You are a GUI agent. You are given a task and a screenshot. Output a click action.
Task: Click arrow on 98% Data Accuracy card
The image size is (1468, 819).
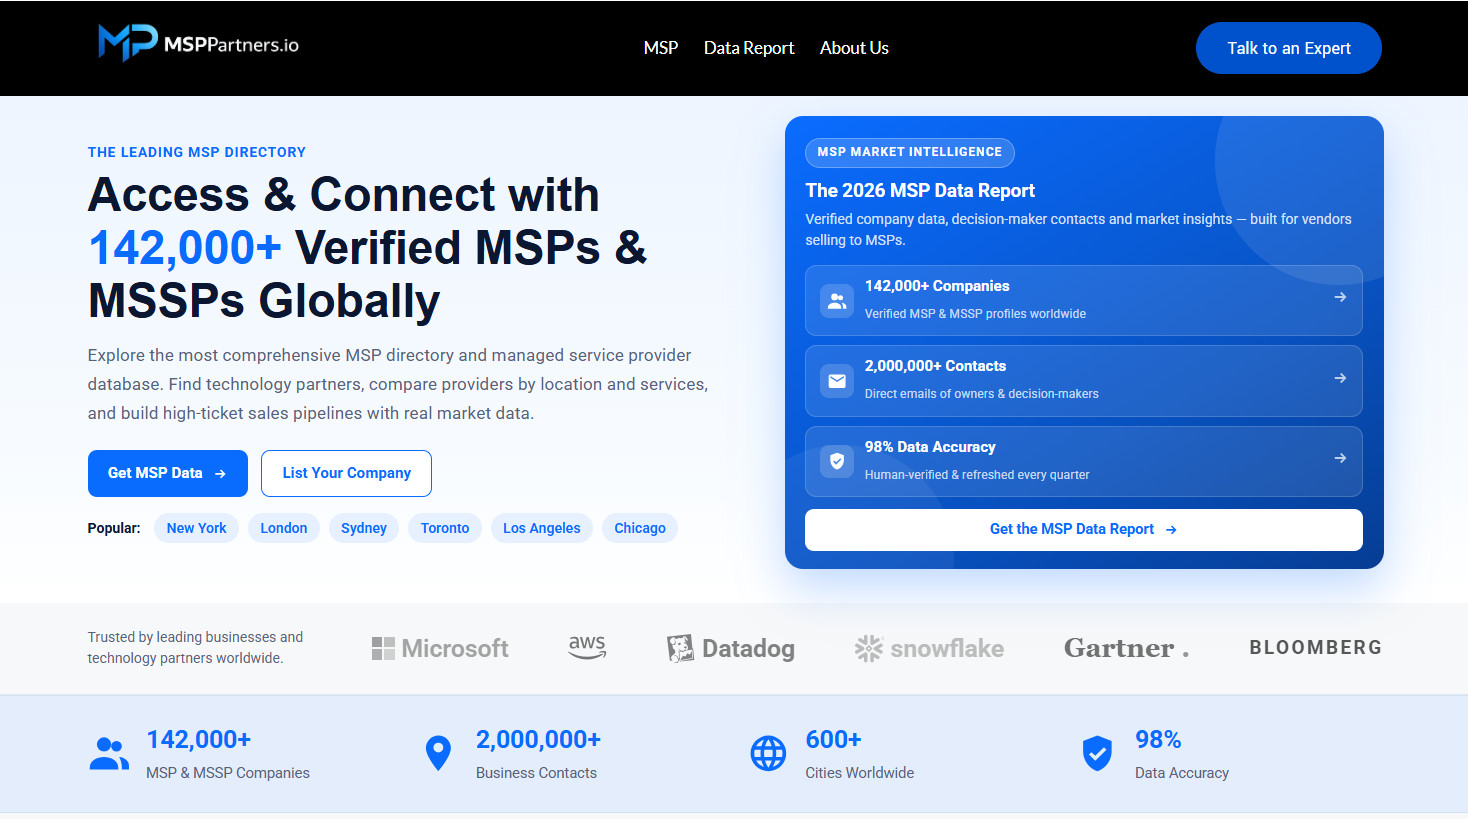coord(1340,458)
